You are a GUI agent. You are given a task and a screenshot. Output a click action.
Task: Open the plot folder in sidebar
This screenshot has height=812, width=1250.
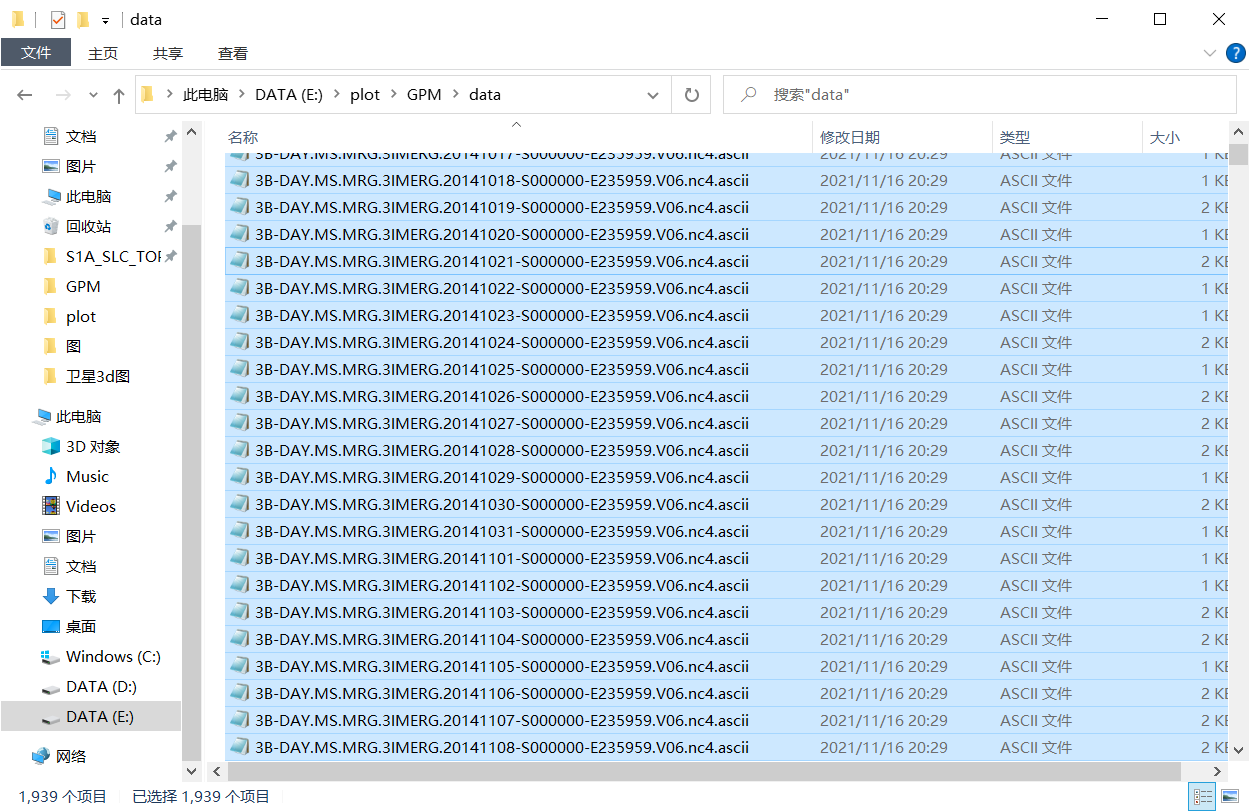tap(81, 317)
